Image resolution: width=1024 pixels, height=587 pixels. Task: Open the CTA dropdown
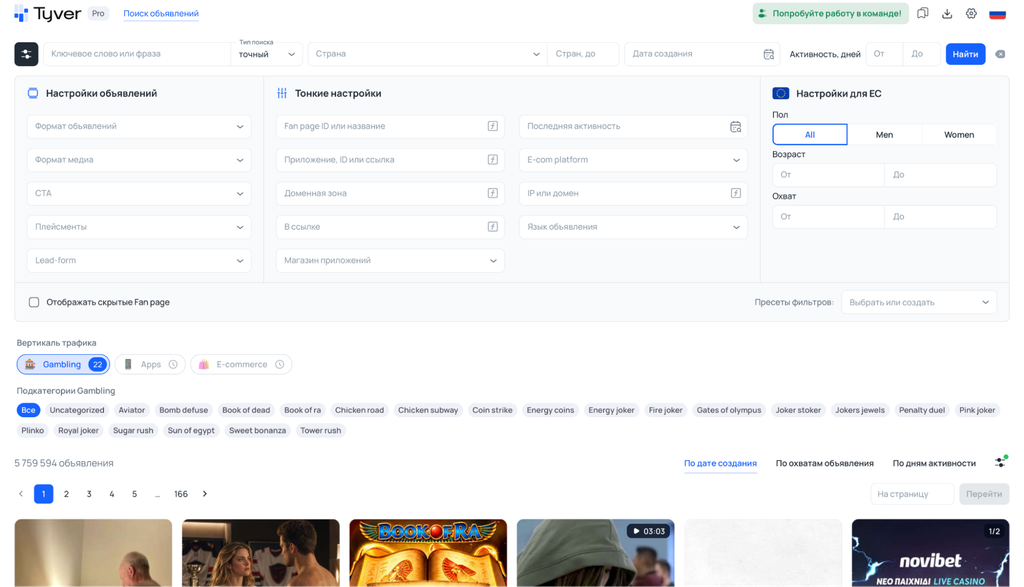click(x=139, y=193)
